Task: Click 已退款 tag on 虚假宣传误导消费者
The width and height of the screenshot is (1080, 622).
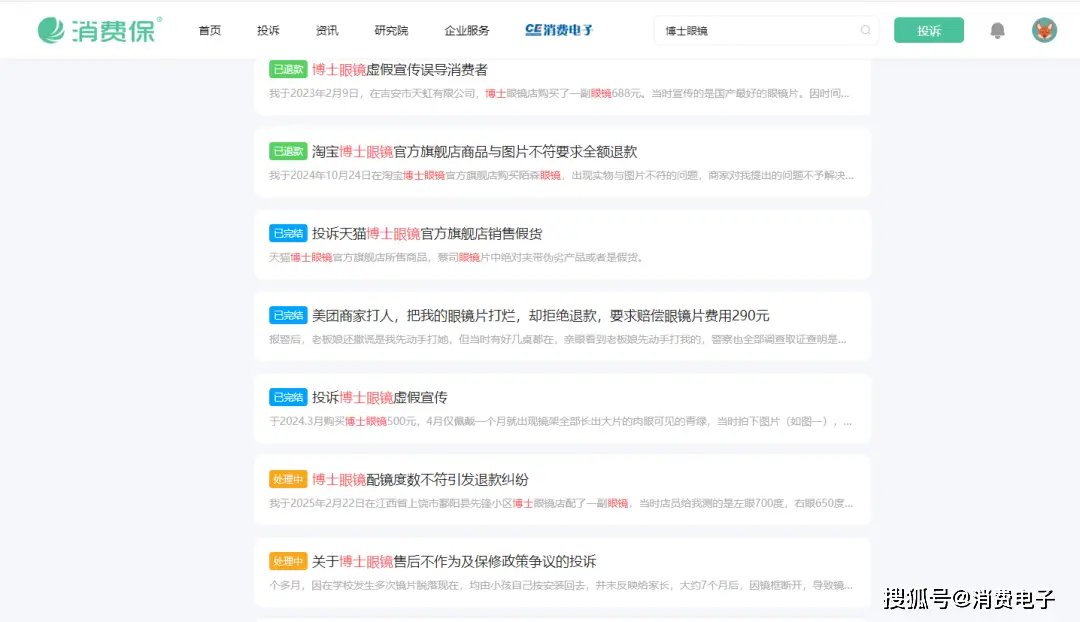Action: point(288,70)
